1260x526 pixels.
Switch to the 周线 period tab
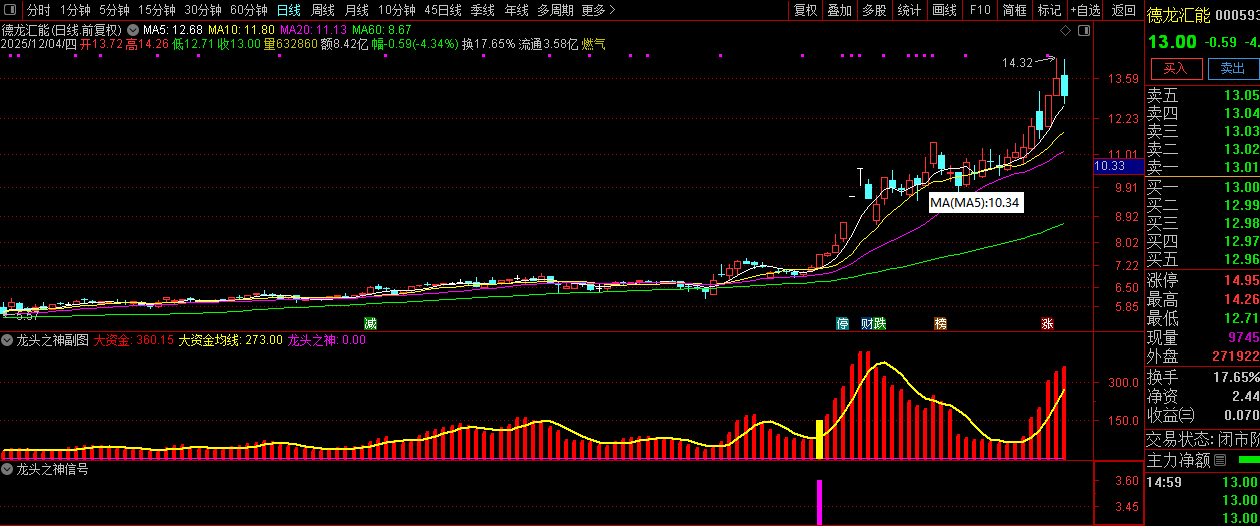322,10
